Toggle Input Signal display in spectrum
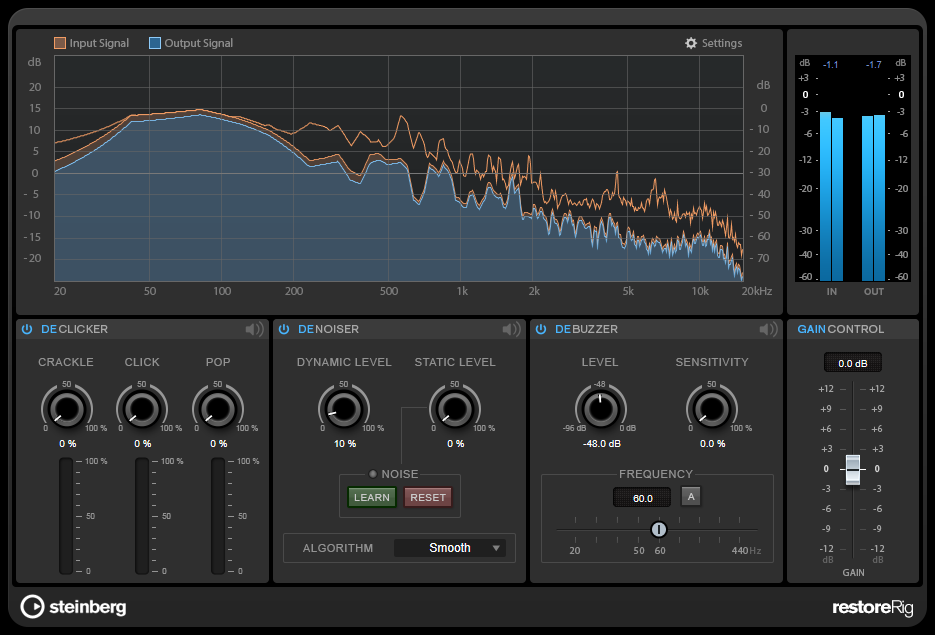 click(x=60, y=44)
